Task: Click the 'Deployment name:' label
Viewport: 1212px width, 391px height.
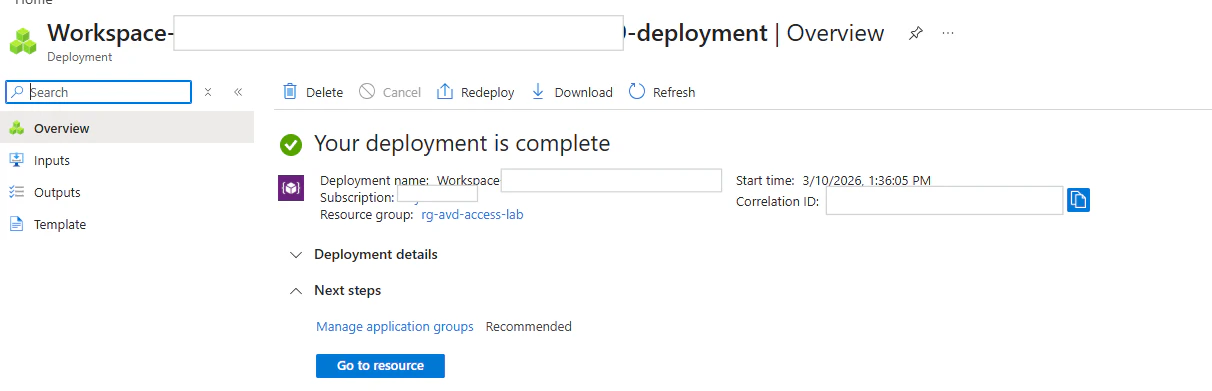Action: tap(374, 181)
